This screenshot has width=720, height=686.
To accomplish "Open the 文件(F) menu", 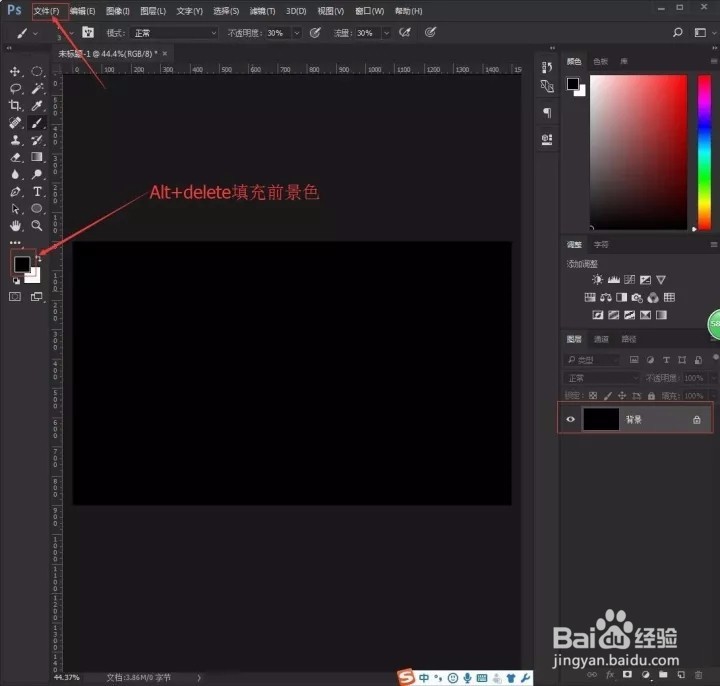I will point(46,11).
